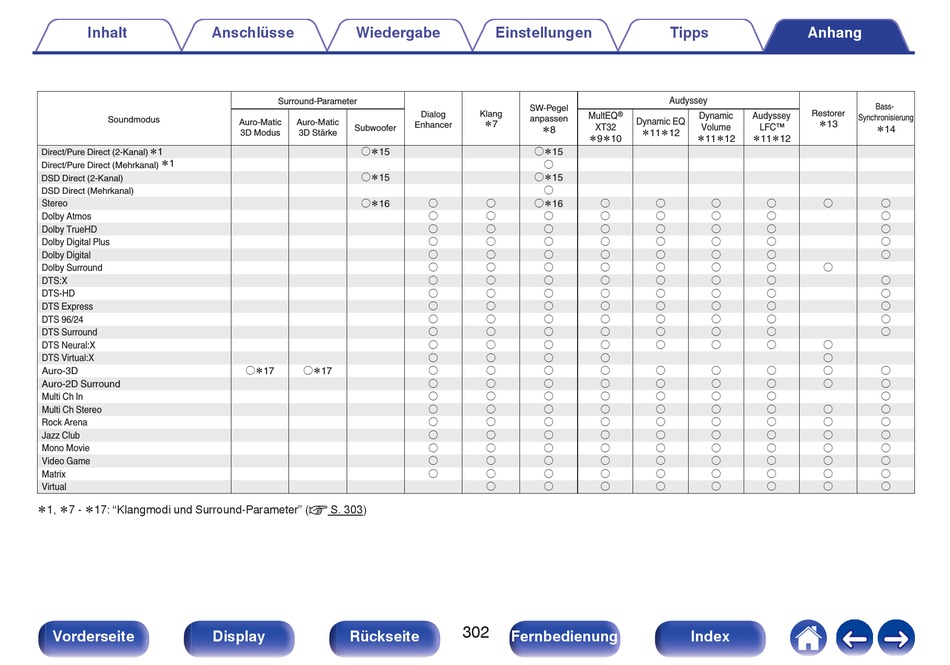Viewport: 950px width, 665px height.
Task: Click the DTS-HD row label
Action: (x=58, y=294)
